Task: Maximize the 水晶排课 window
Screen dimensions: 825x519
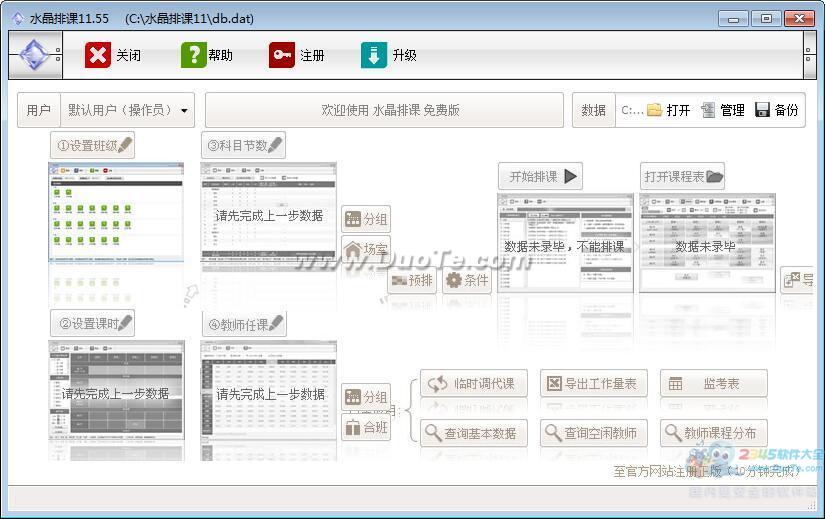Action: click(x=766, y=19)
